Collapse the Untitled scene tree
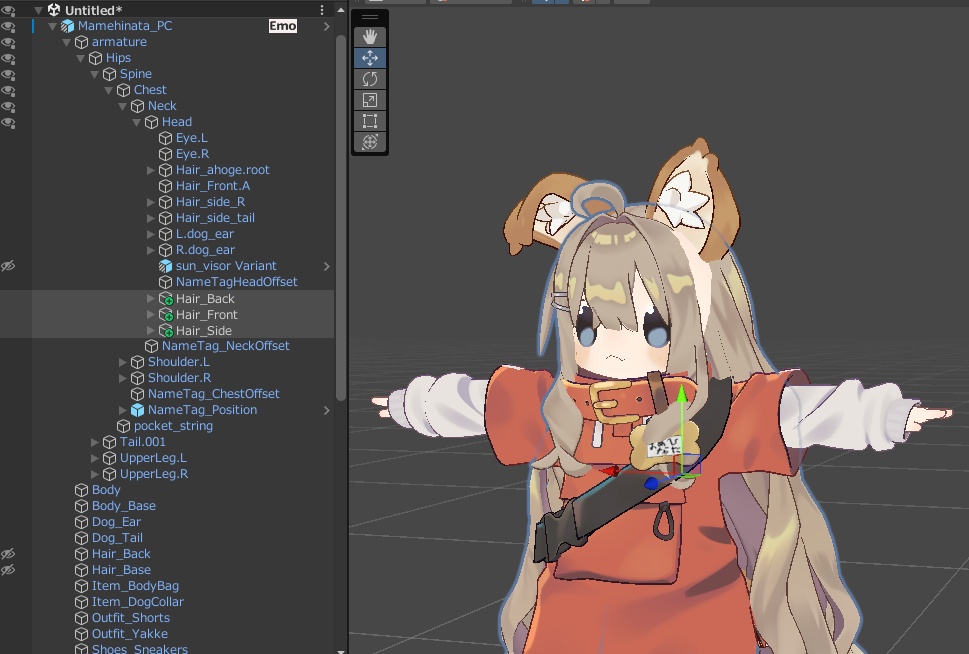Screen dimensions: 969x654 [38, 10]
